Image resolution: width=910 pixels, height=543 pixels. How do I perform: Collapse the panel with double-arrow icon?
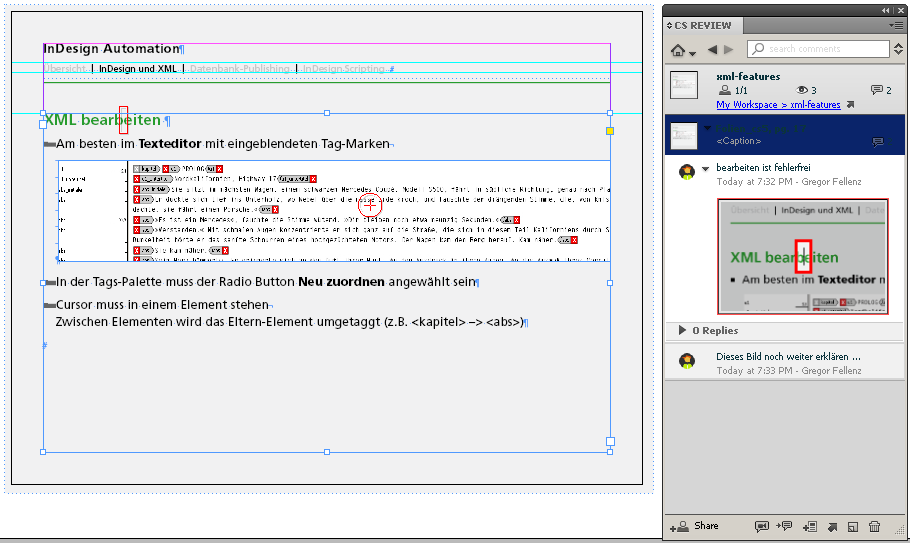coord(886,10)
